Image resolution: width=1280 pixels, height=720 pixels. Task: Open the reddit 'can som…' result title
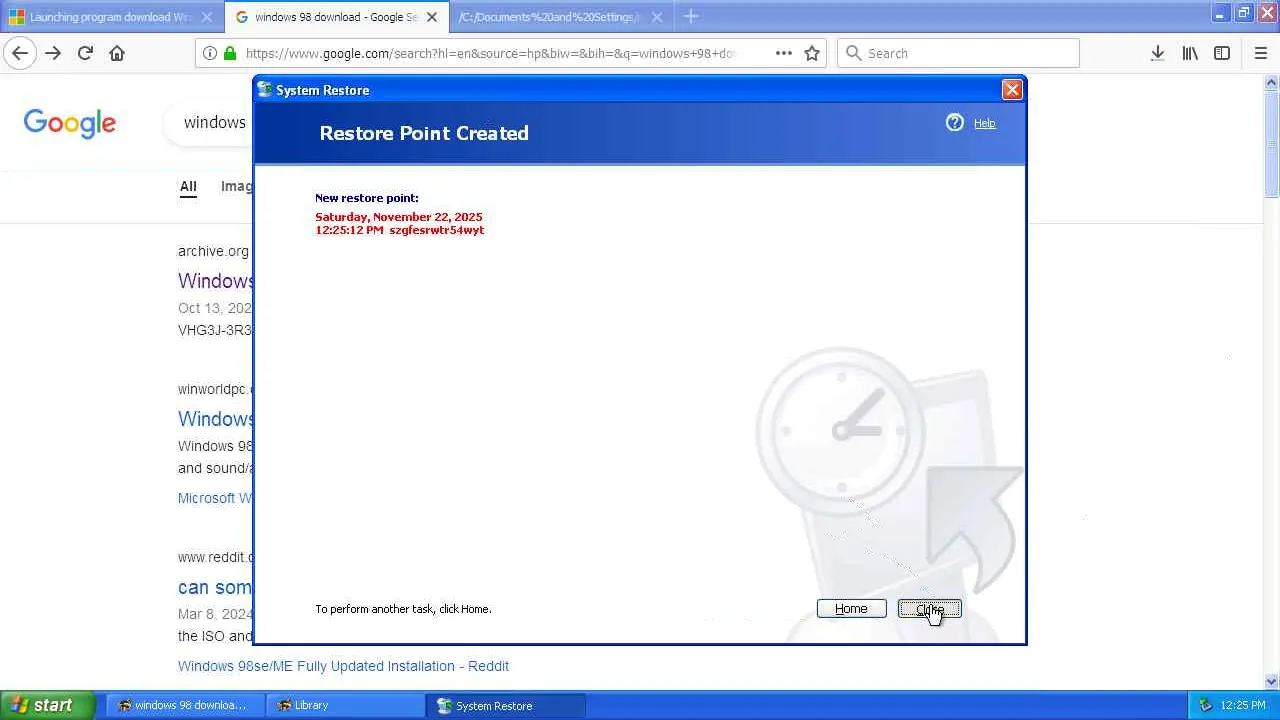[215, 587]
